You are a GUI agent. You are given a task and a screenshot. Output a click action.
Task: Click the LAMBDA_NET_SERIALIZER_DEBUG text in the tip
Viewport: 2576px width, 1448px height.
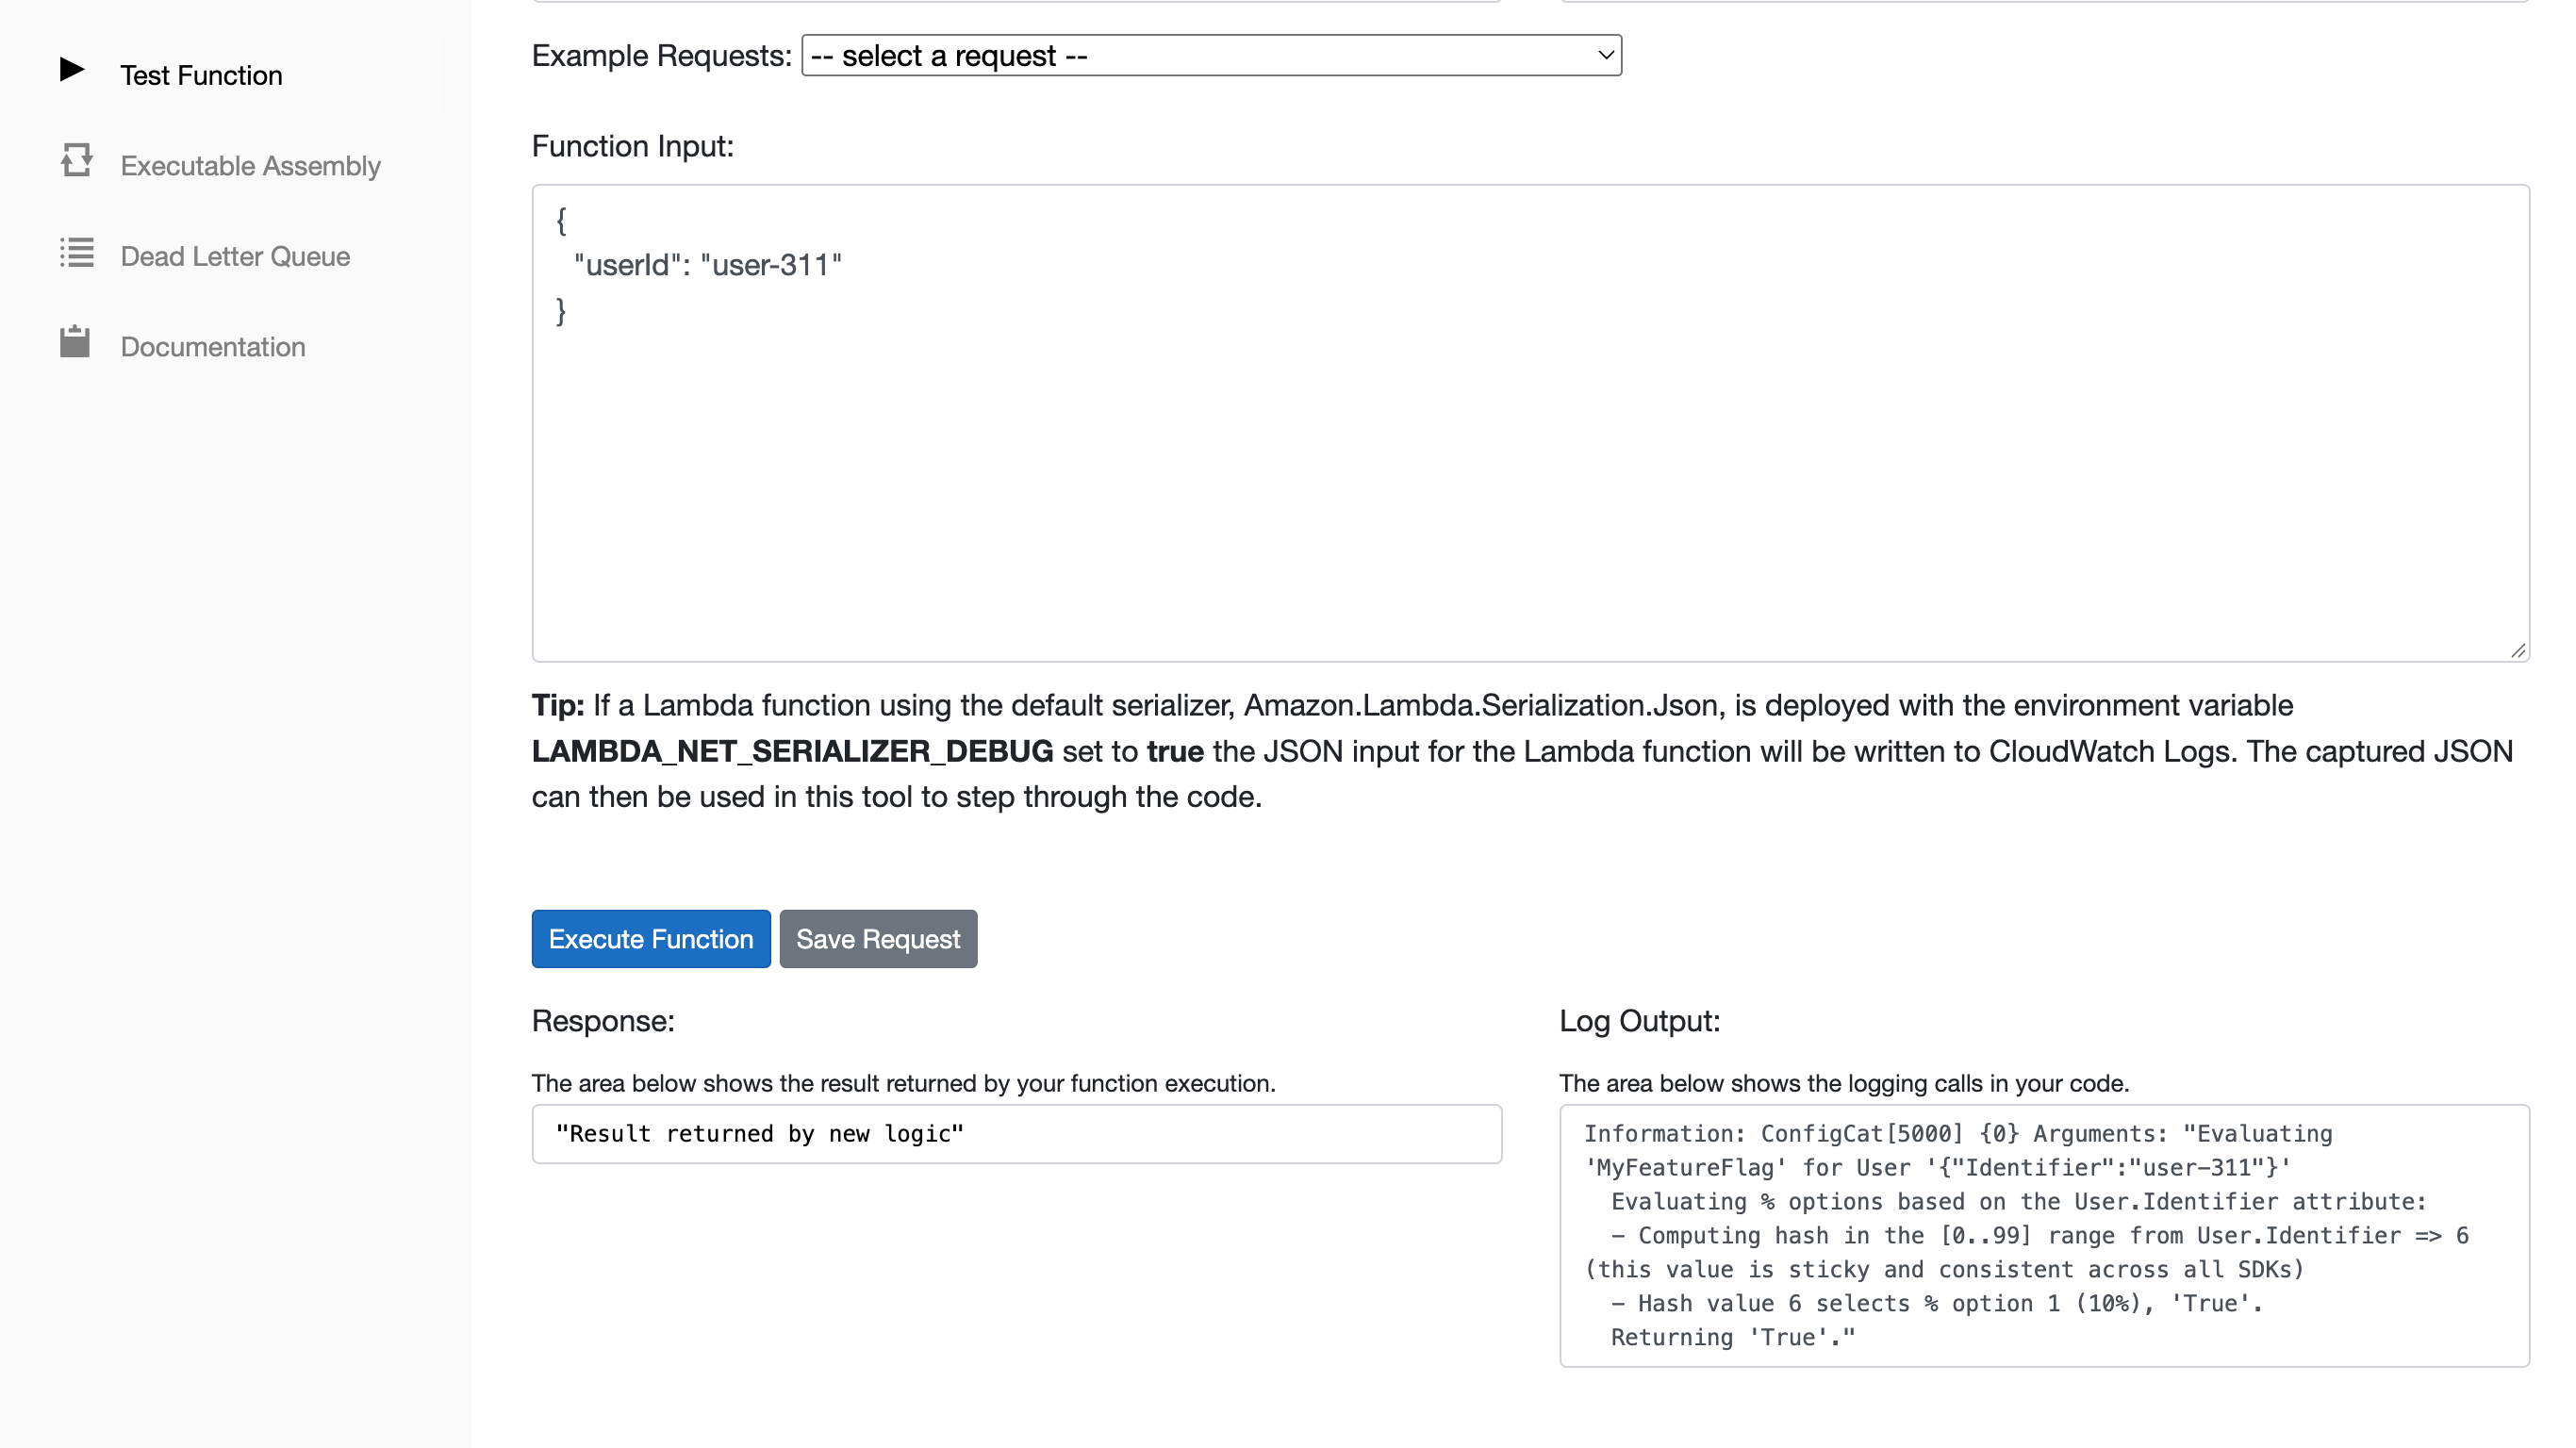pyautogui.click(x=792, y=751)
